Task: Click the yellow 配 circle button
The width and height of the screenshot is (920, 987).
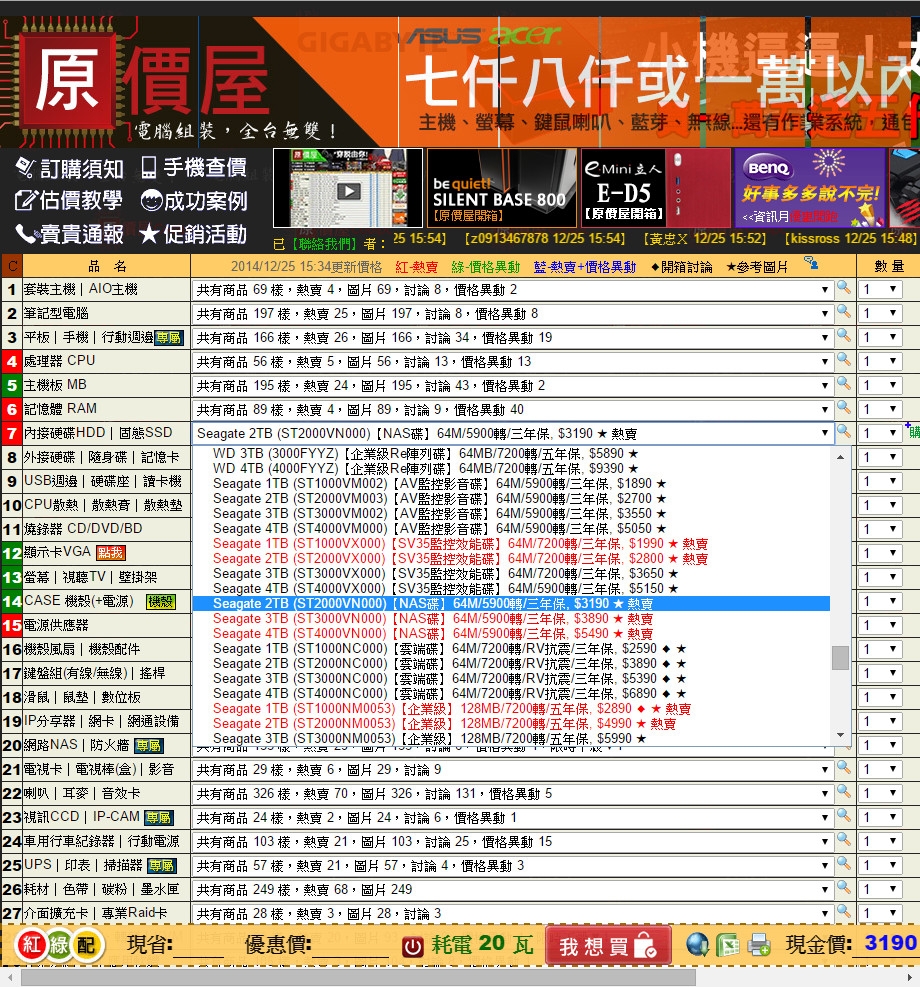Action: pos(86,945)
